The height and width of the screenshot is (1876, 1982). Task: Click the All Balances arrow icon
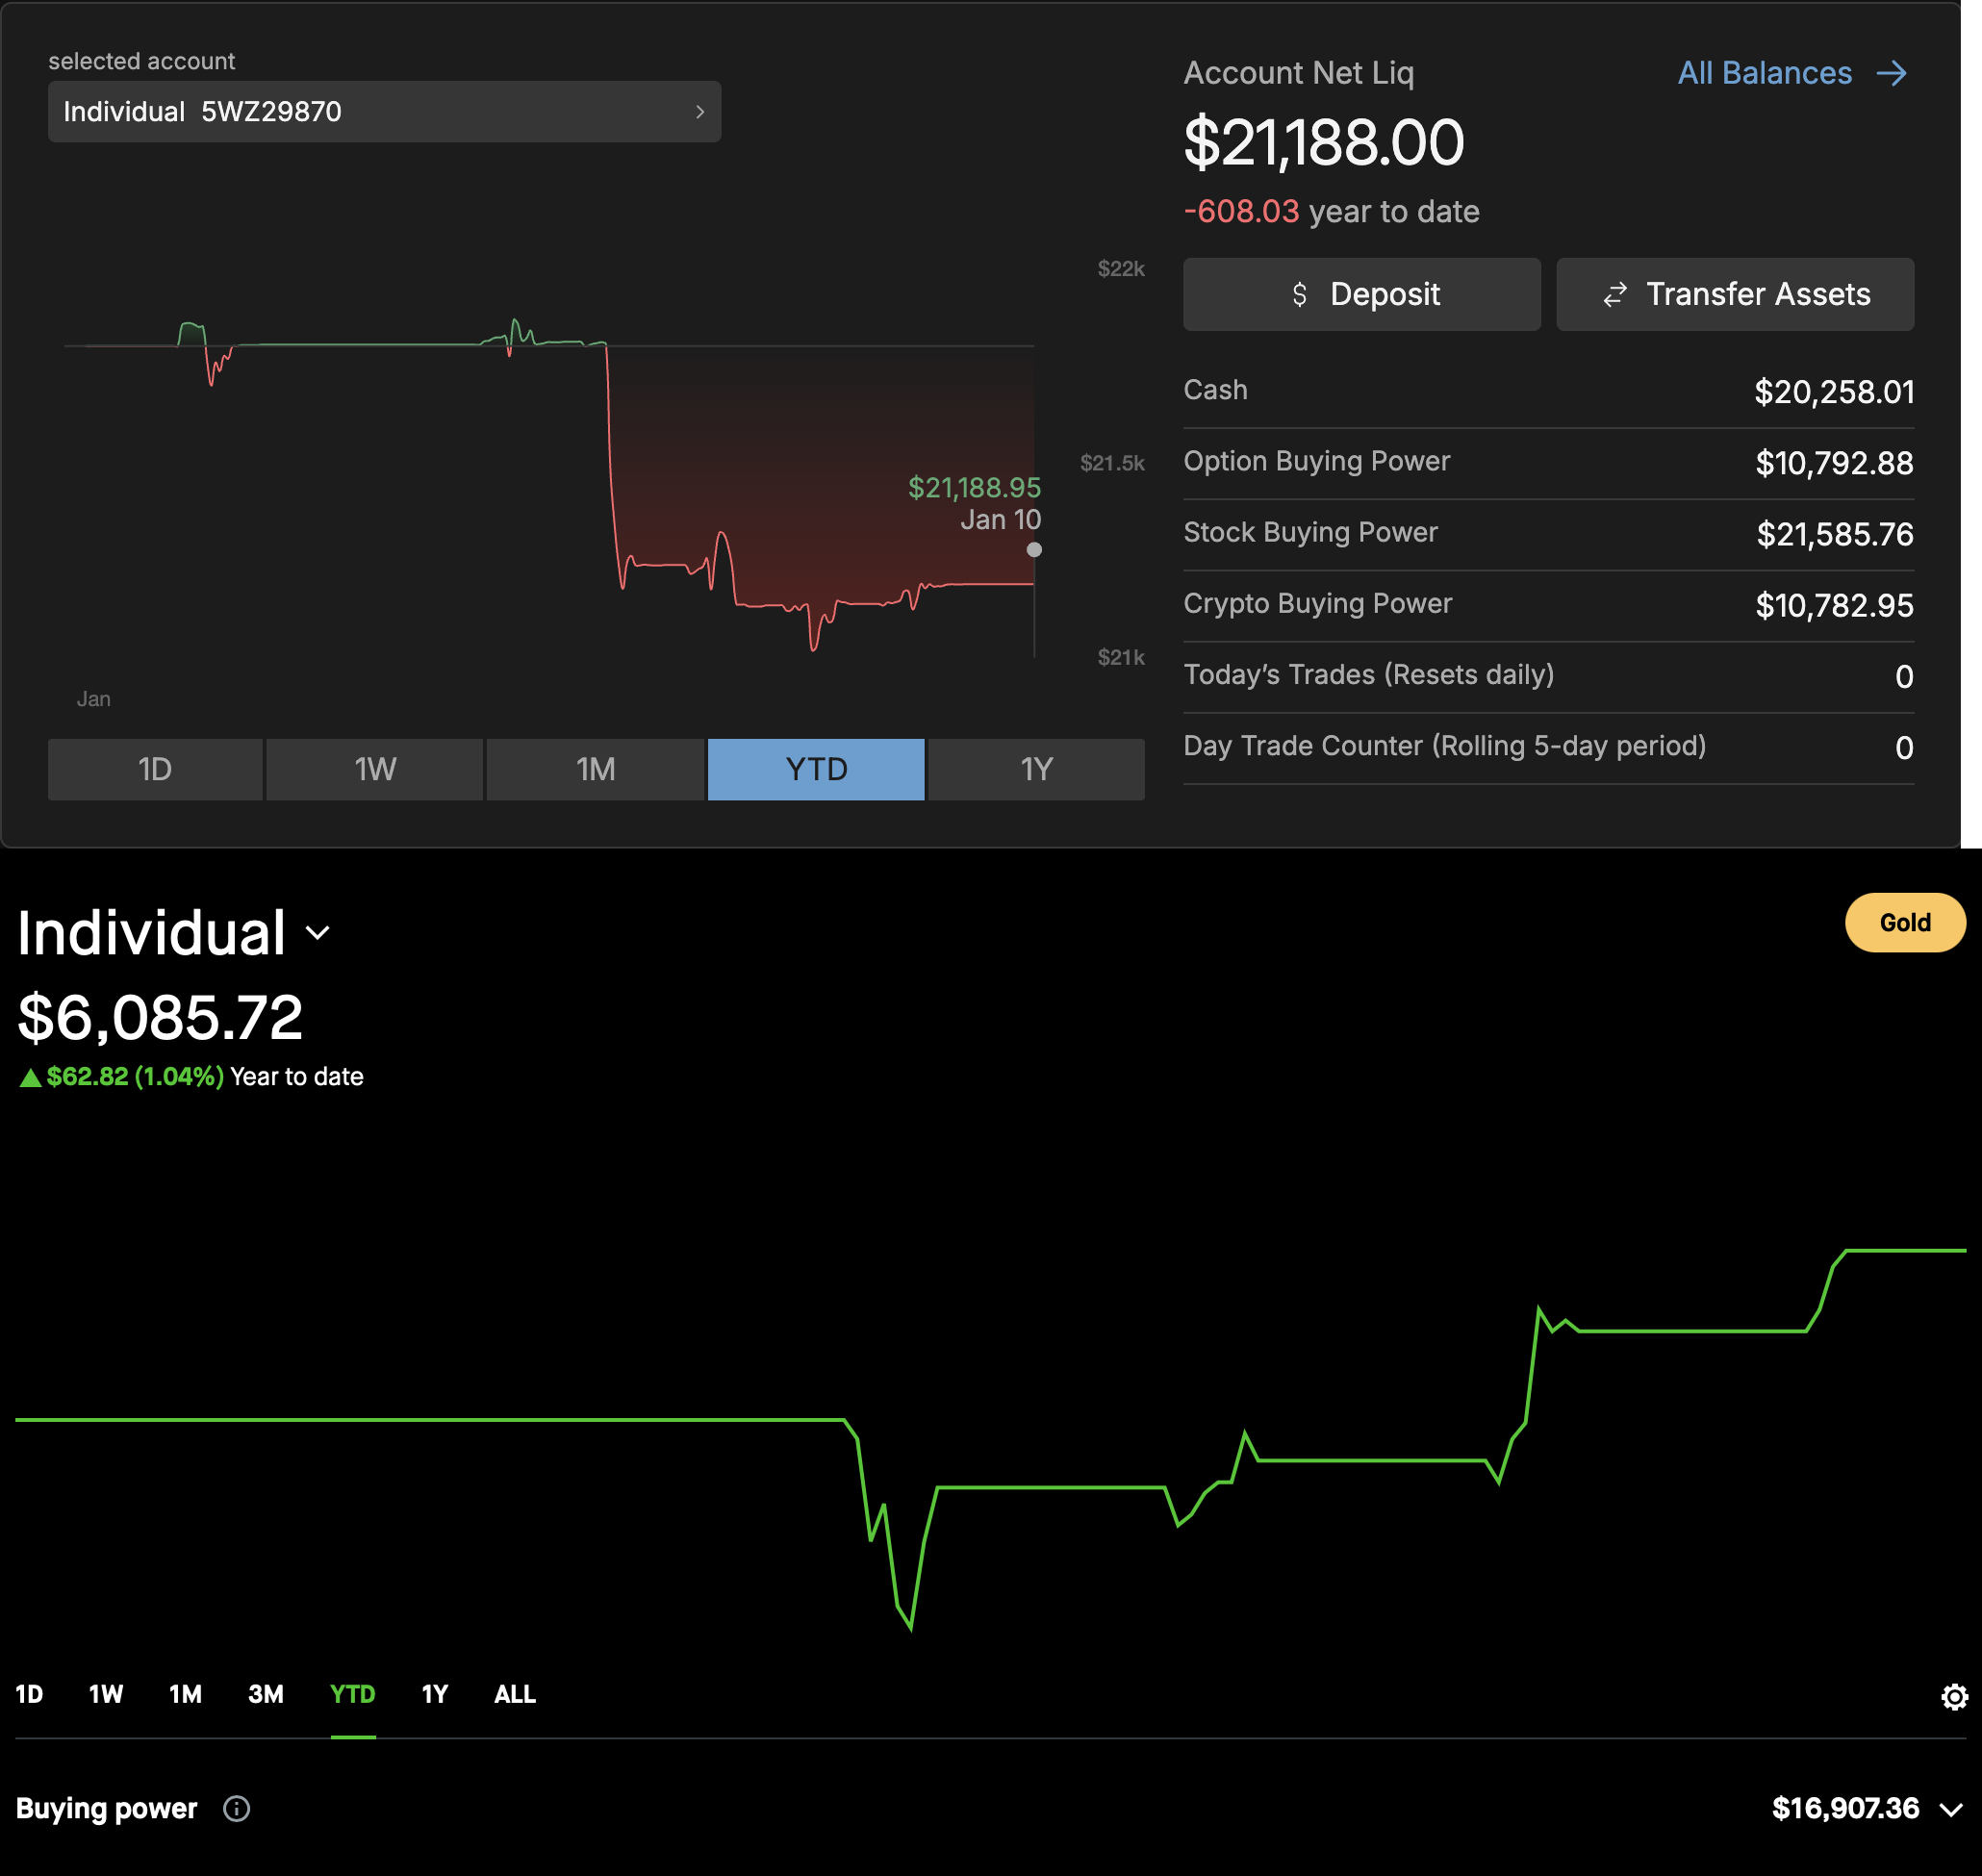pos(1891,73)
